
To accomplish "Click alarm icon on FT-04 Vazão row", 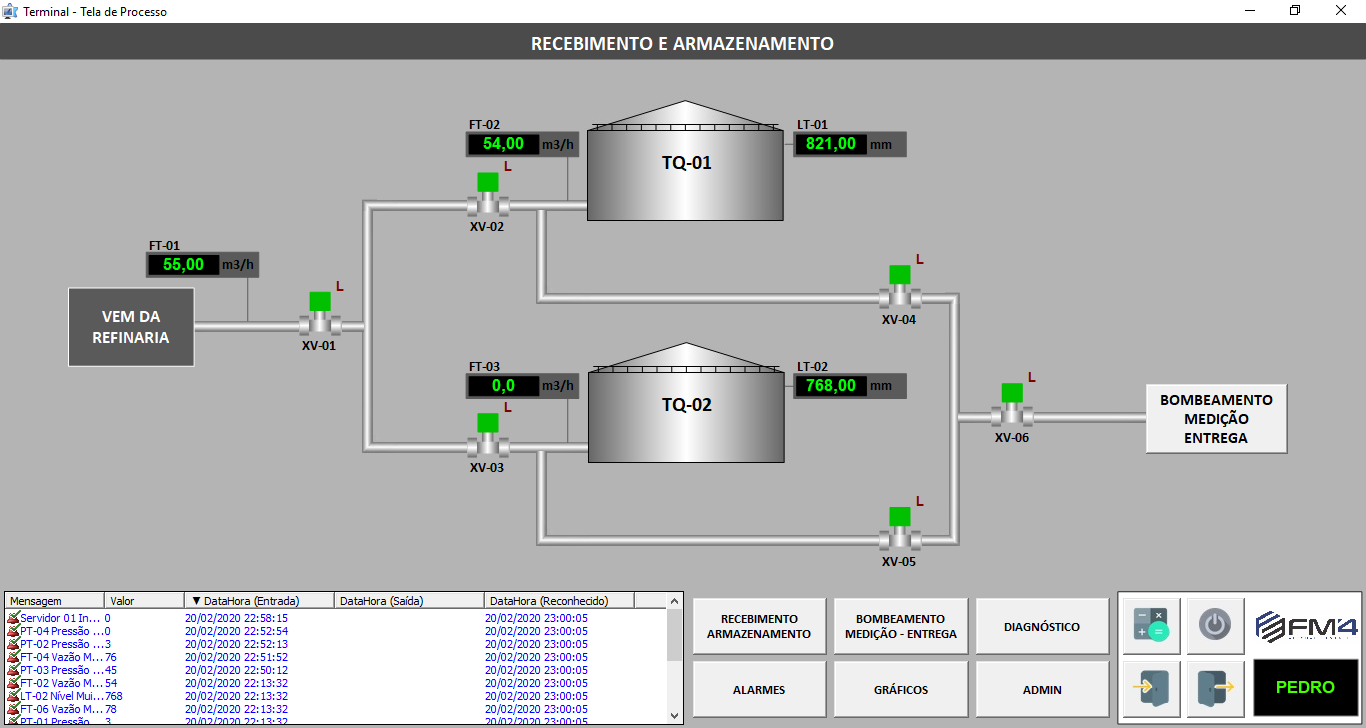I will (x=13, y=657).
